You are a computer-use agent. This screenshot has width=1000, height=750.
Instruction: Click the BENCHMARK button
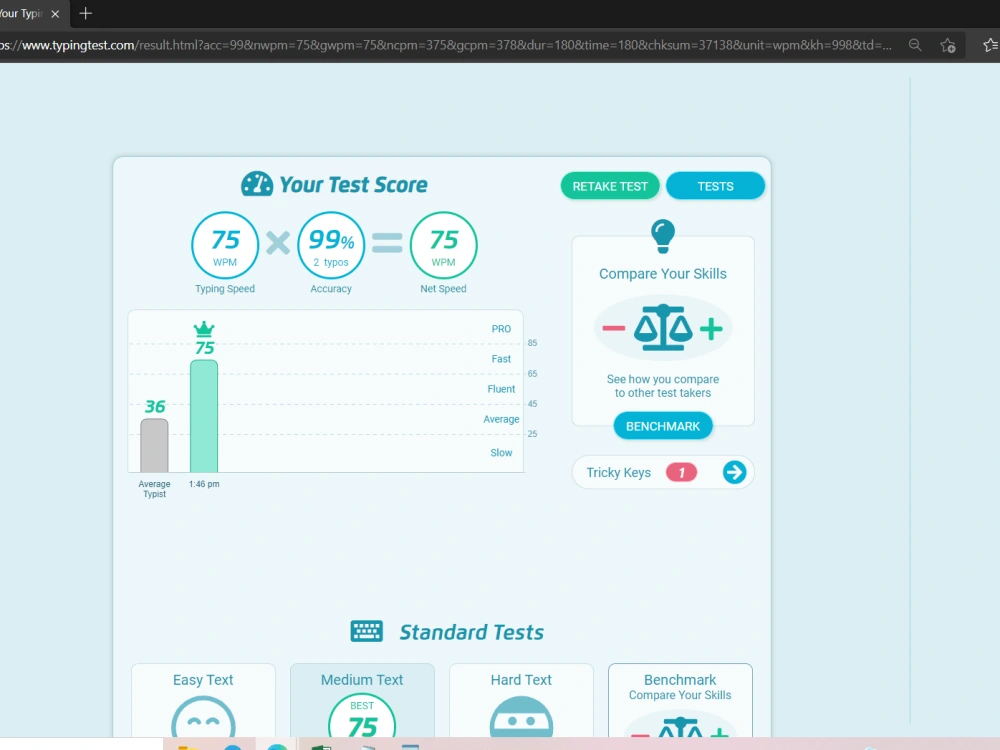(663, 426)
